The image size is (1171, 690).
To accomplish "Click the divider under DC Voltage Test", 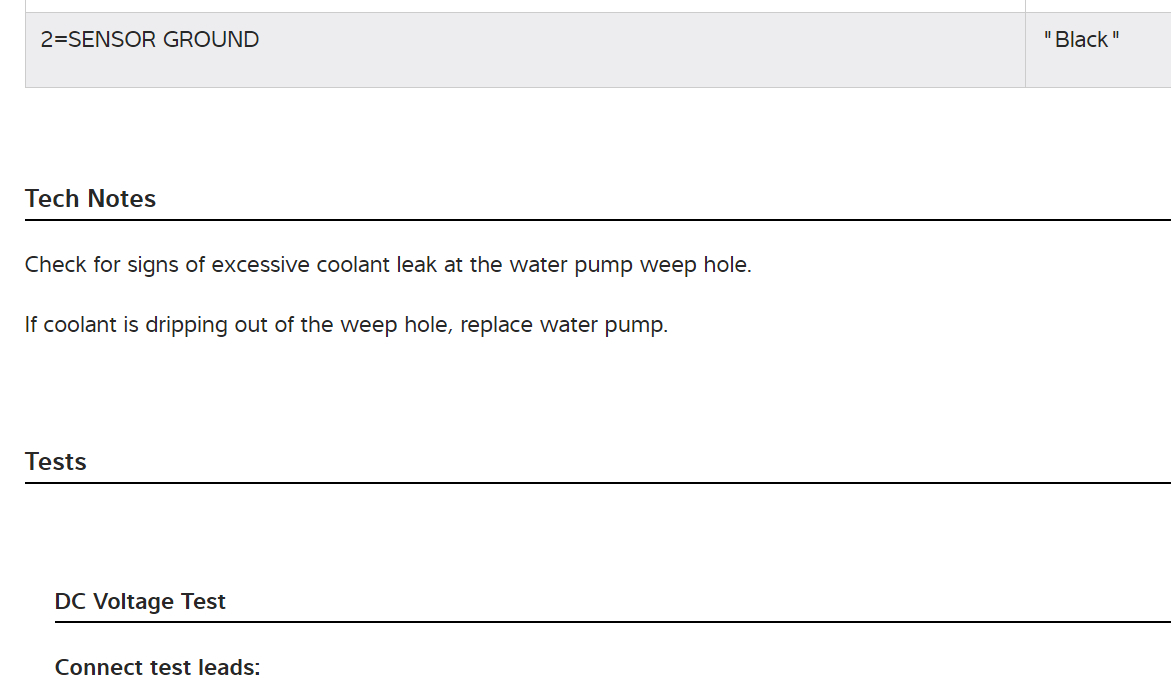I will [x=612, y=622].
